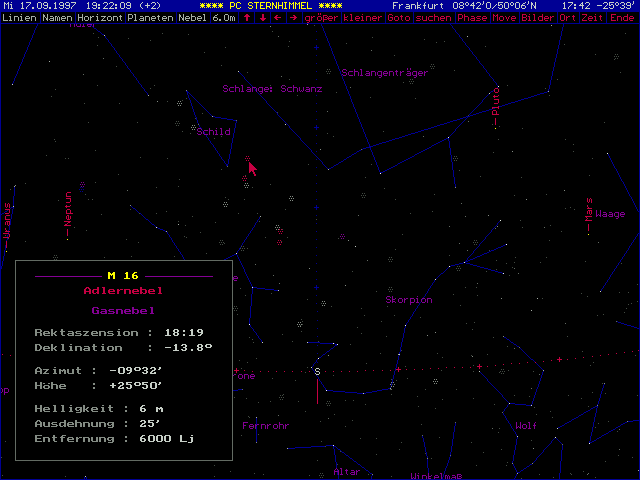Open the Zeit time menu
This screenshot has height=480, width=640.
pos(592,18)
